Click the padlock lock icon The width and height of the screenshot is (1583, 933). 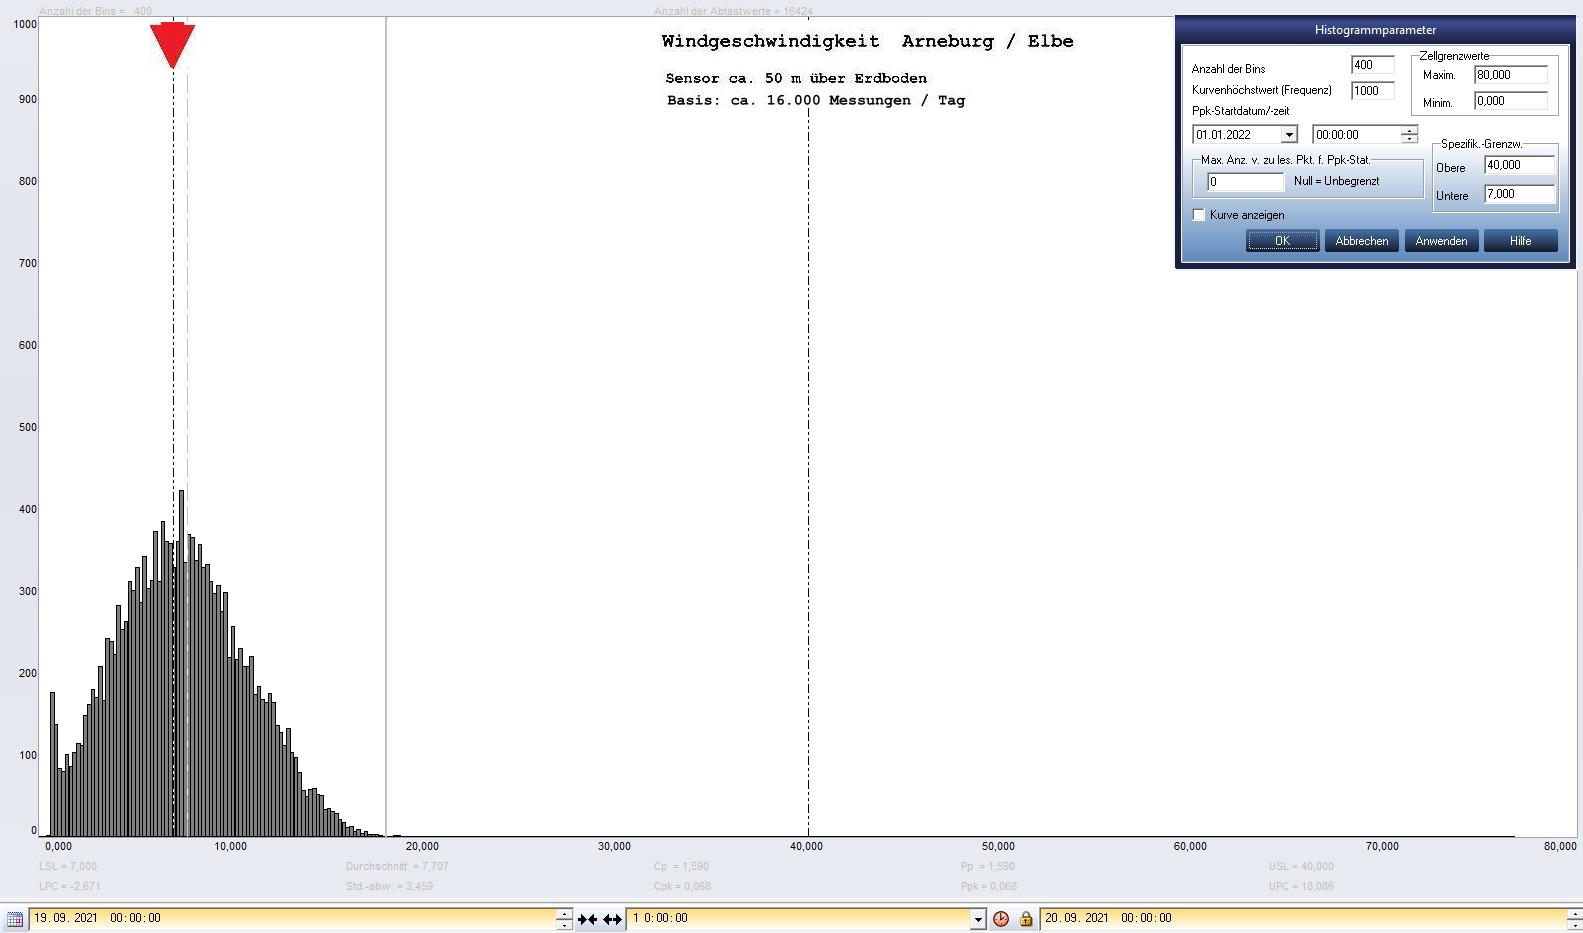point(1025,919)
